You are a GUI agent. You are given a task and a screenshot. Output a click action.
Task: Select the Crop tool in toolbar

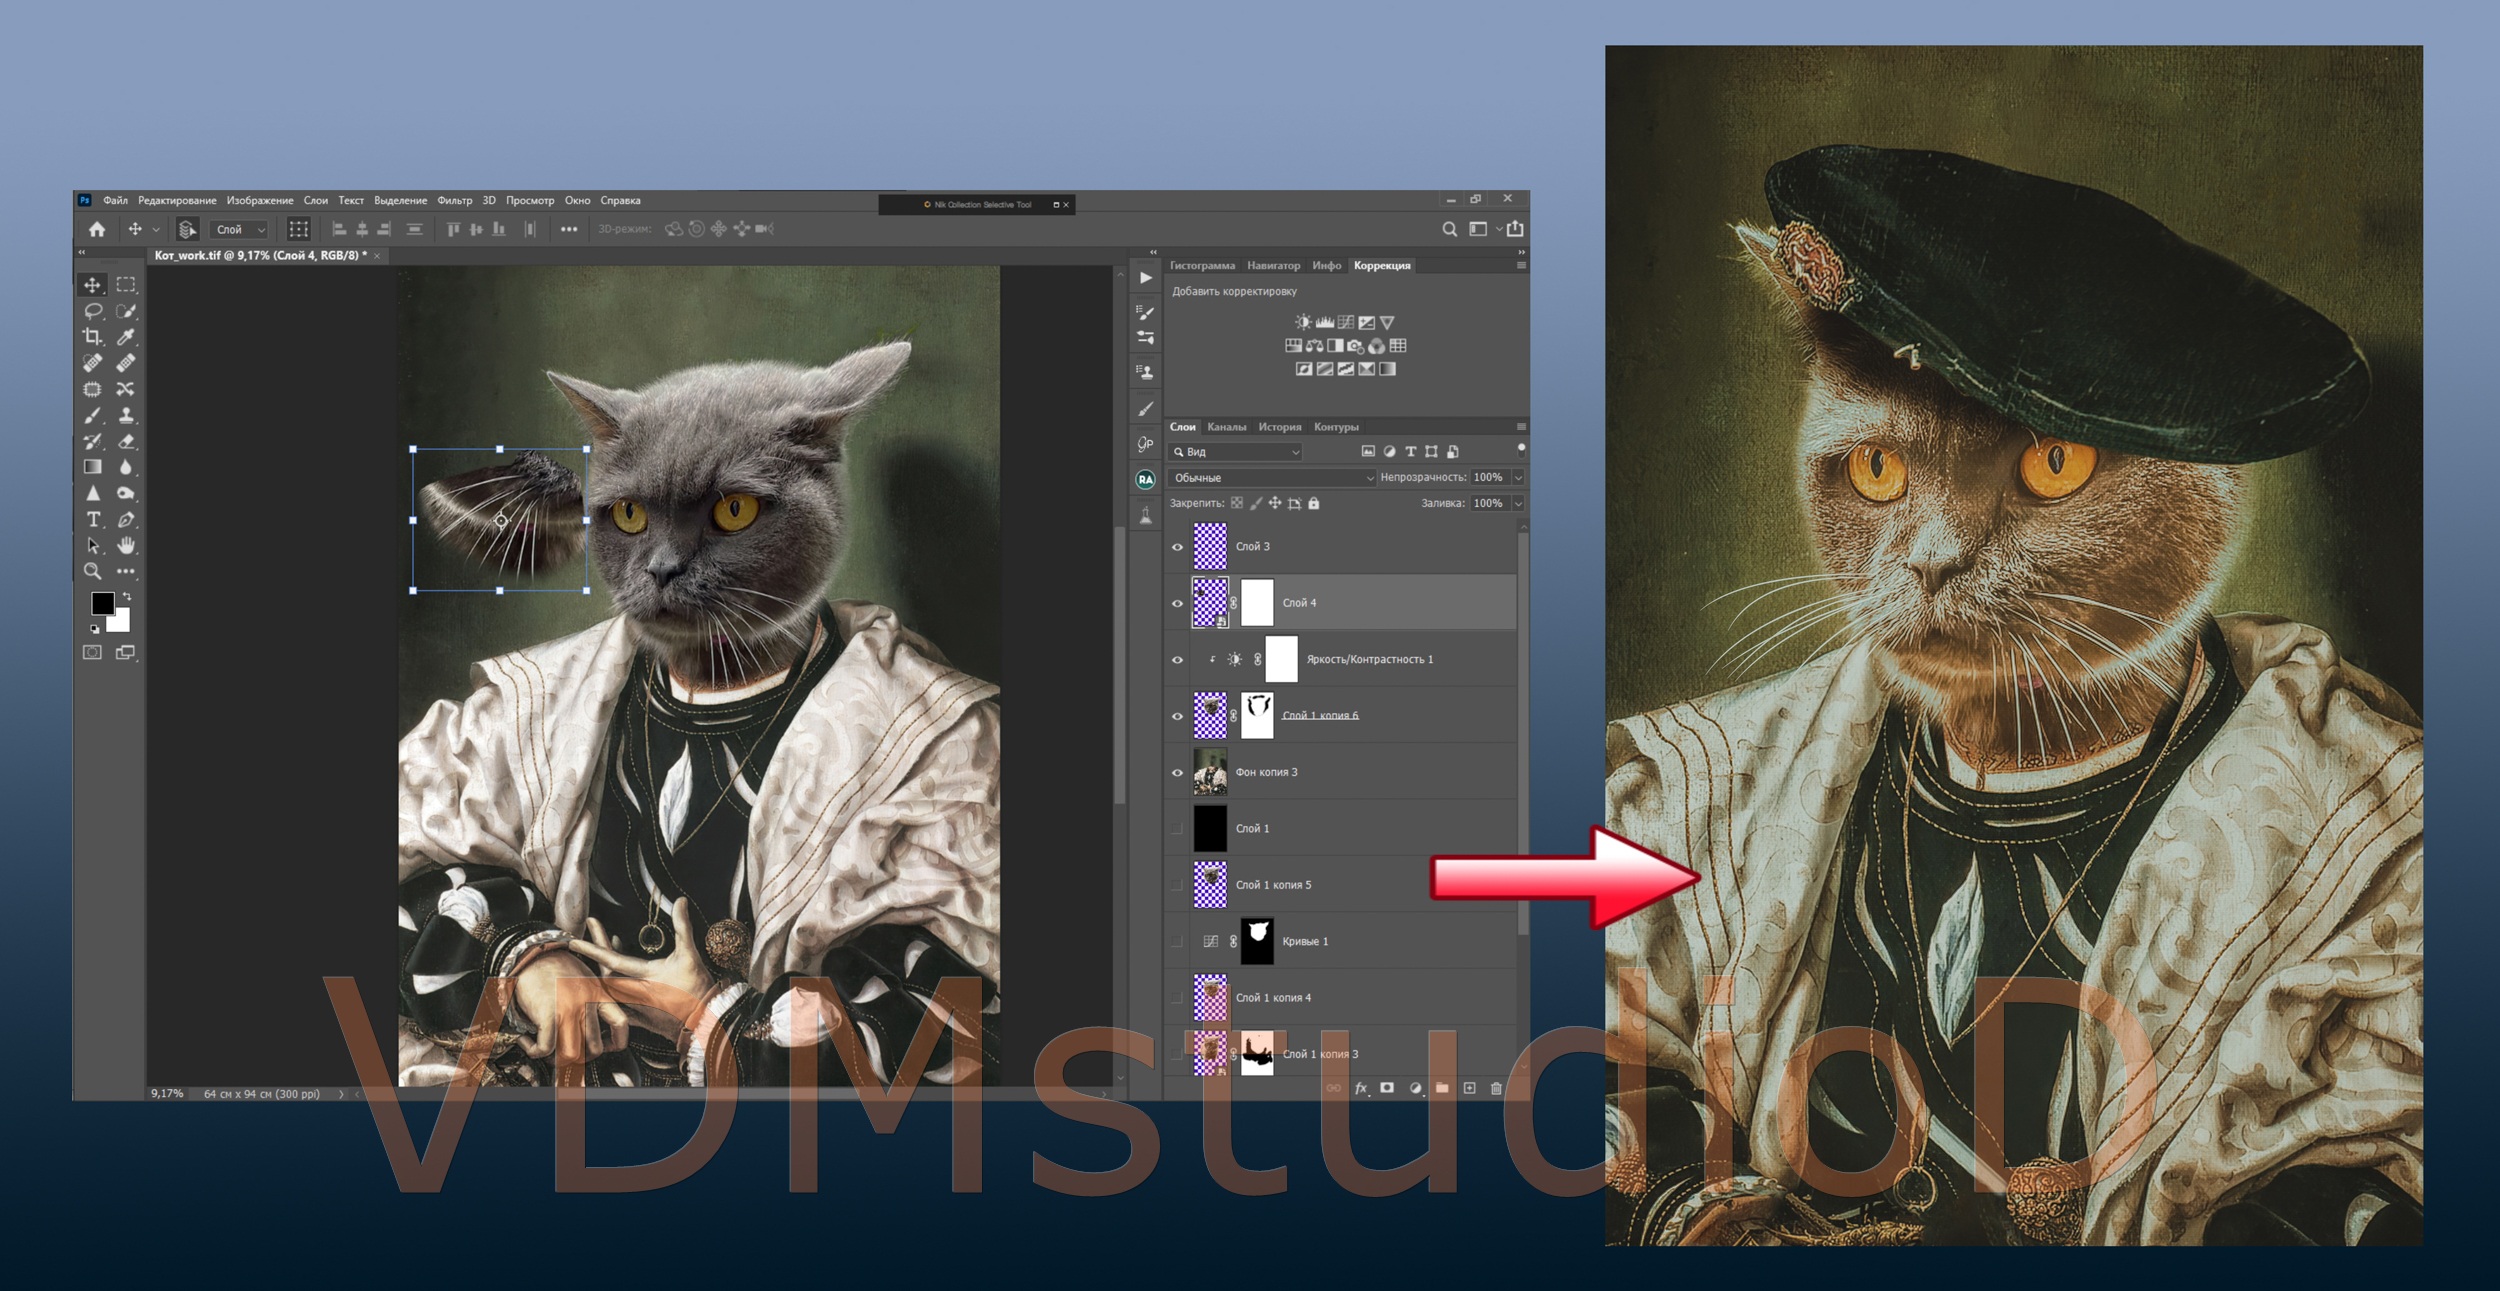pyautogui.click(x=93, y=337)
